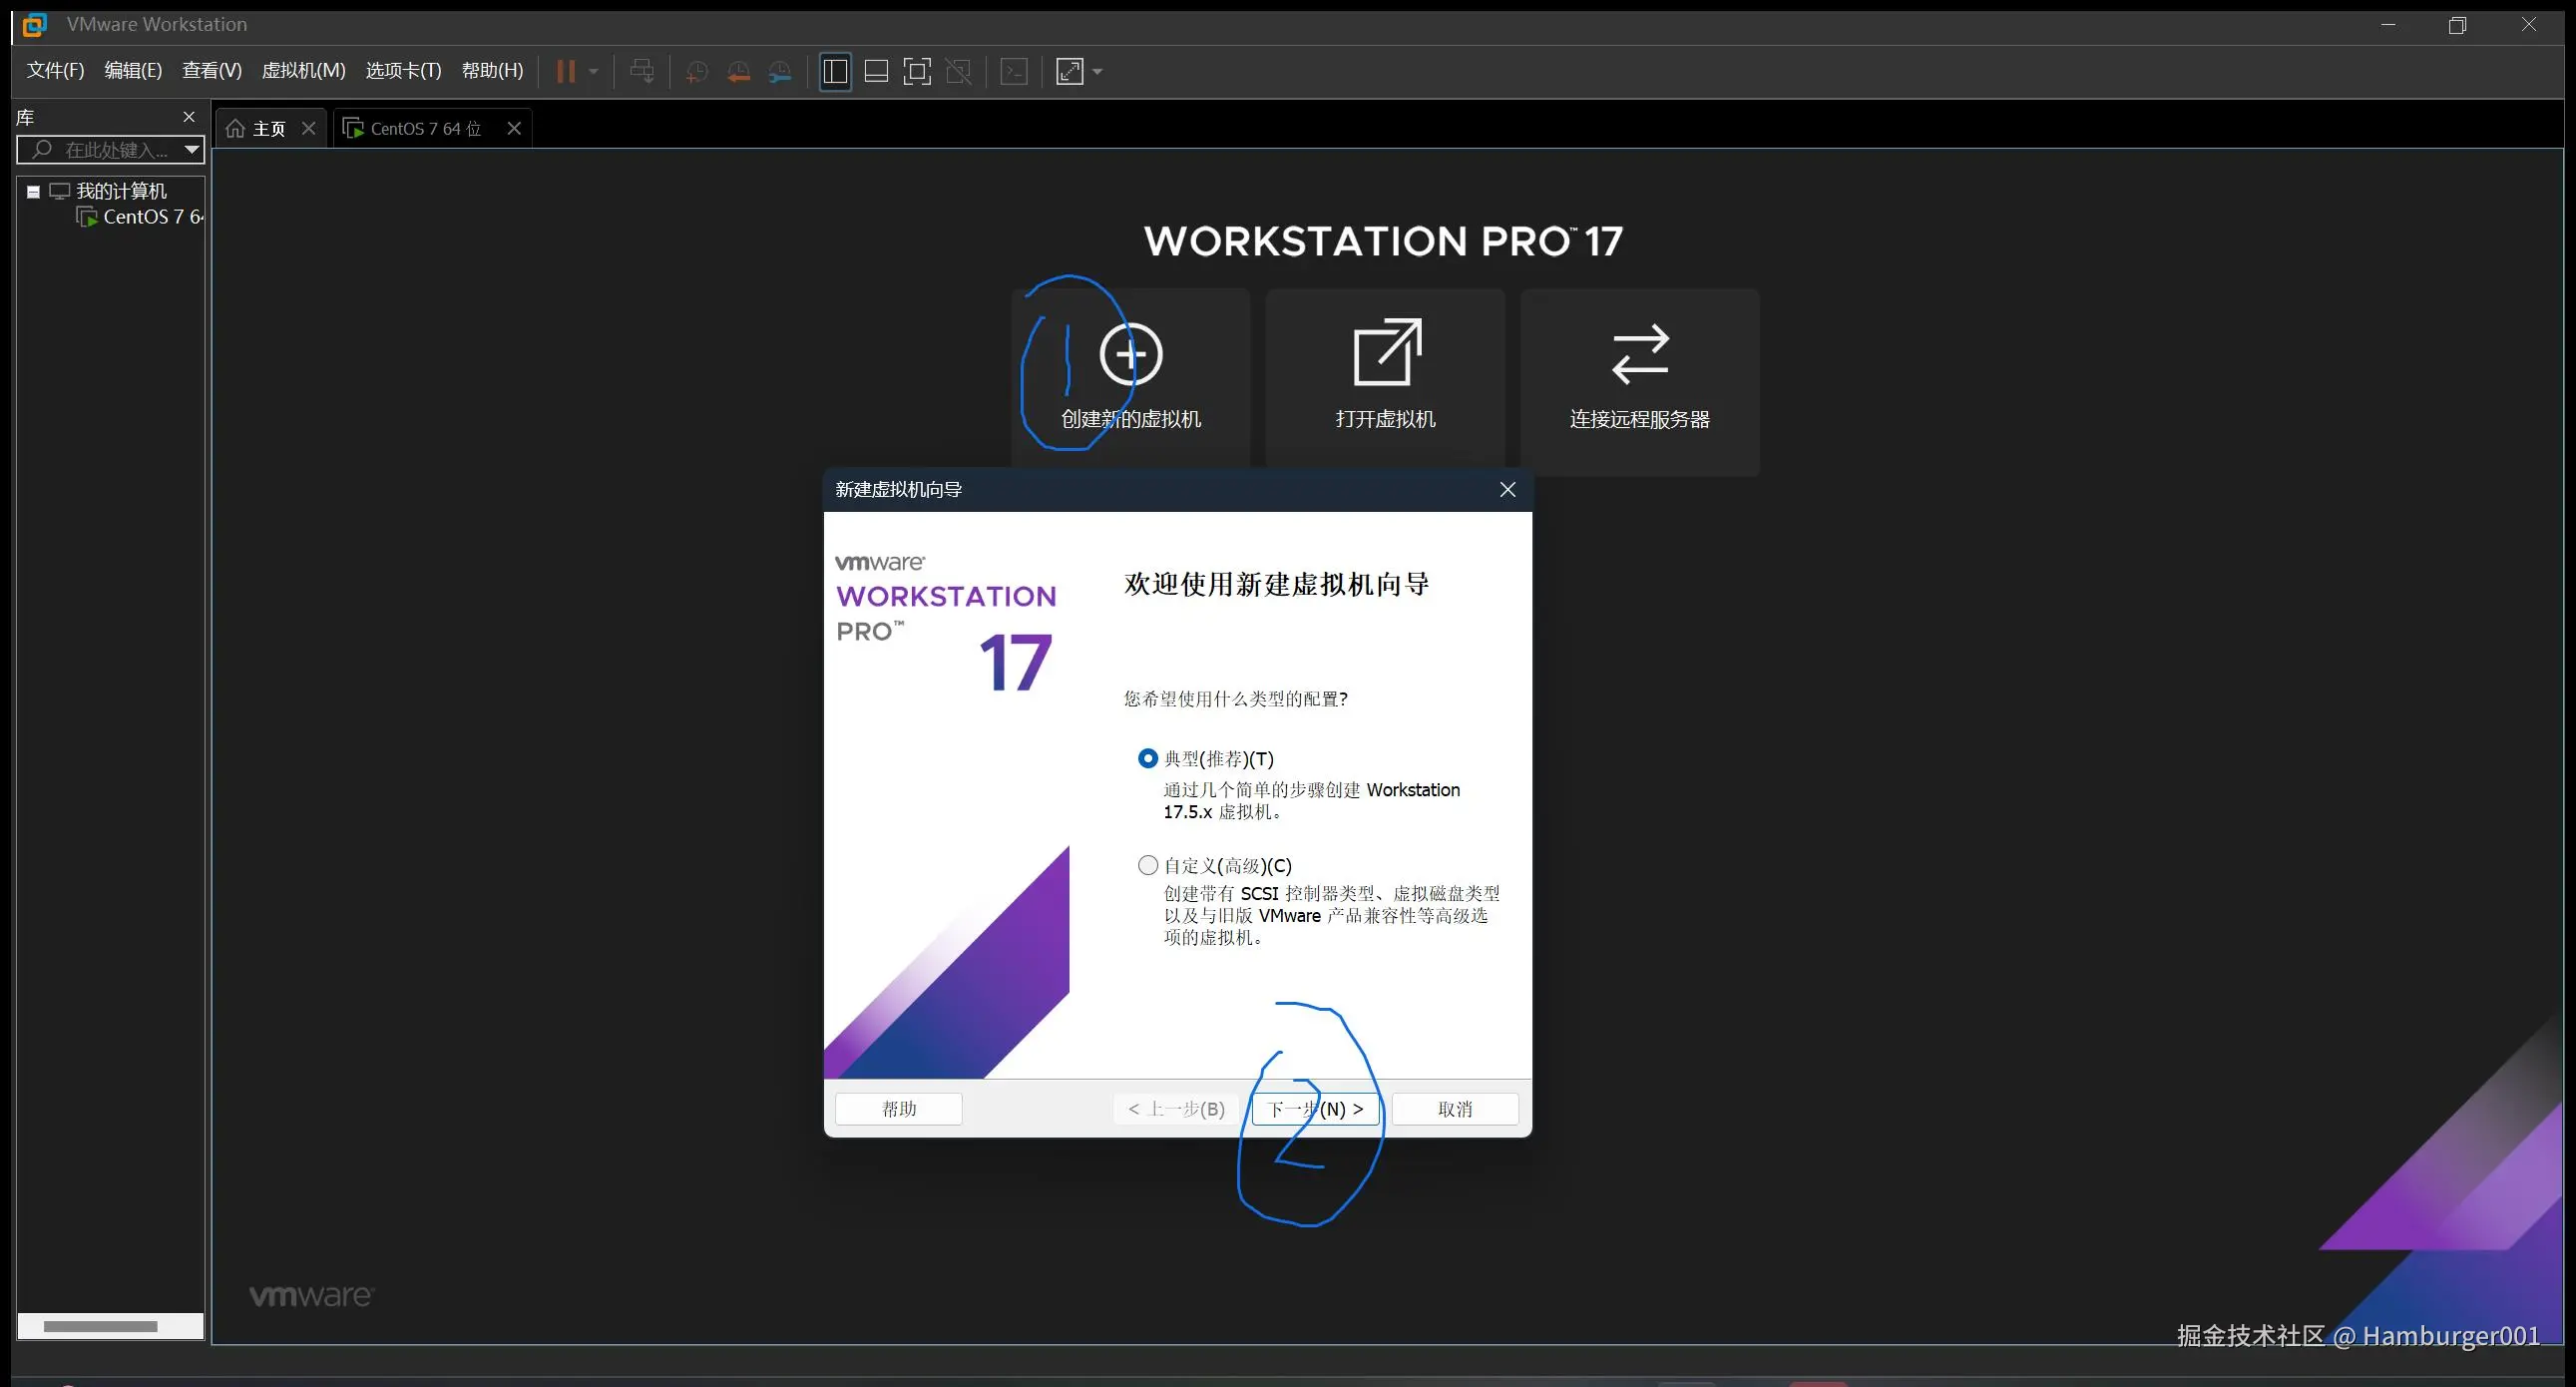This screenshot has height=1387, width=2576.
Task: Toggle the library panel visibility
Action: (835, 71)
